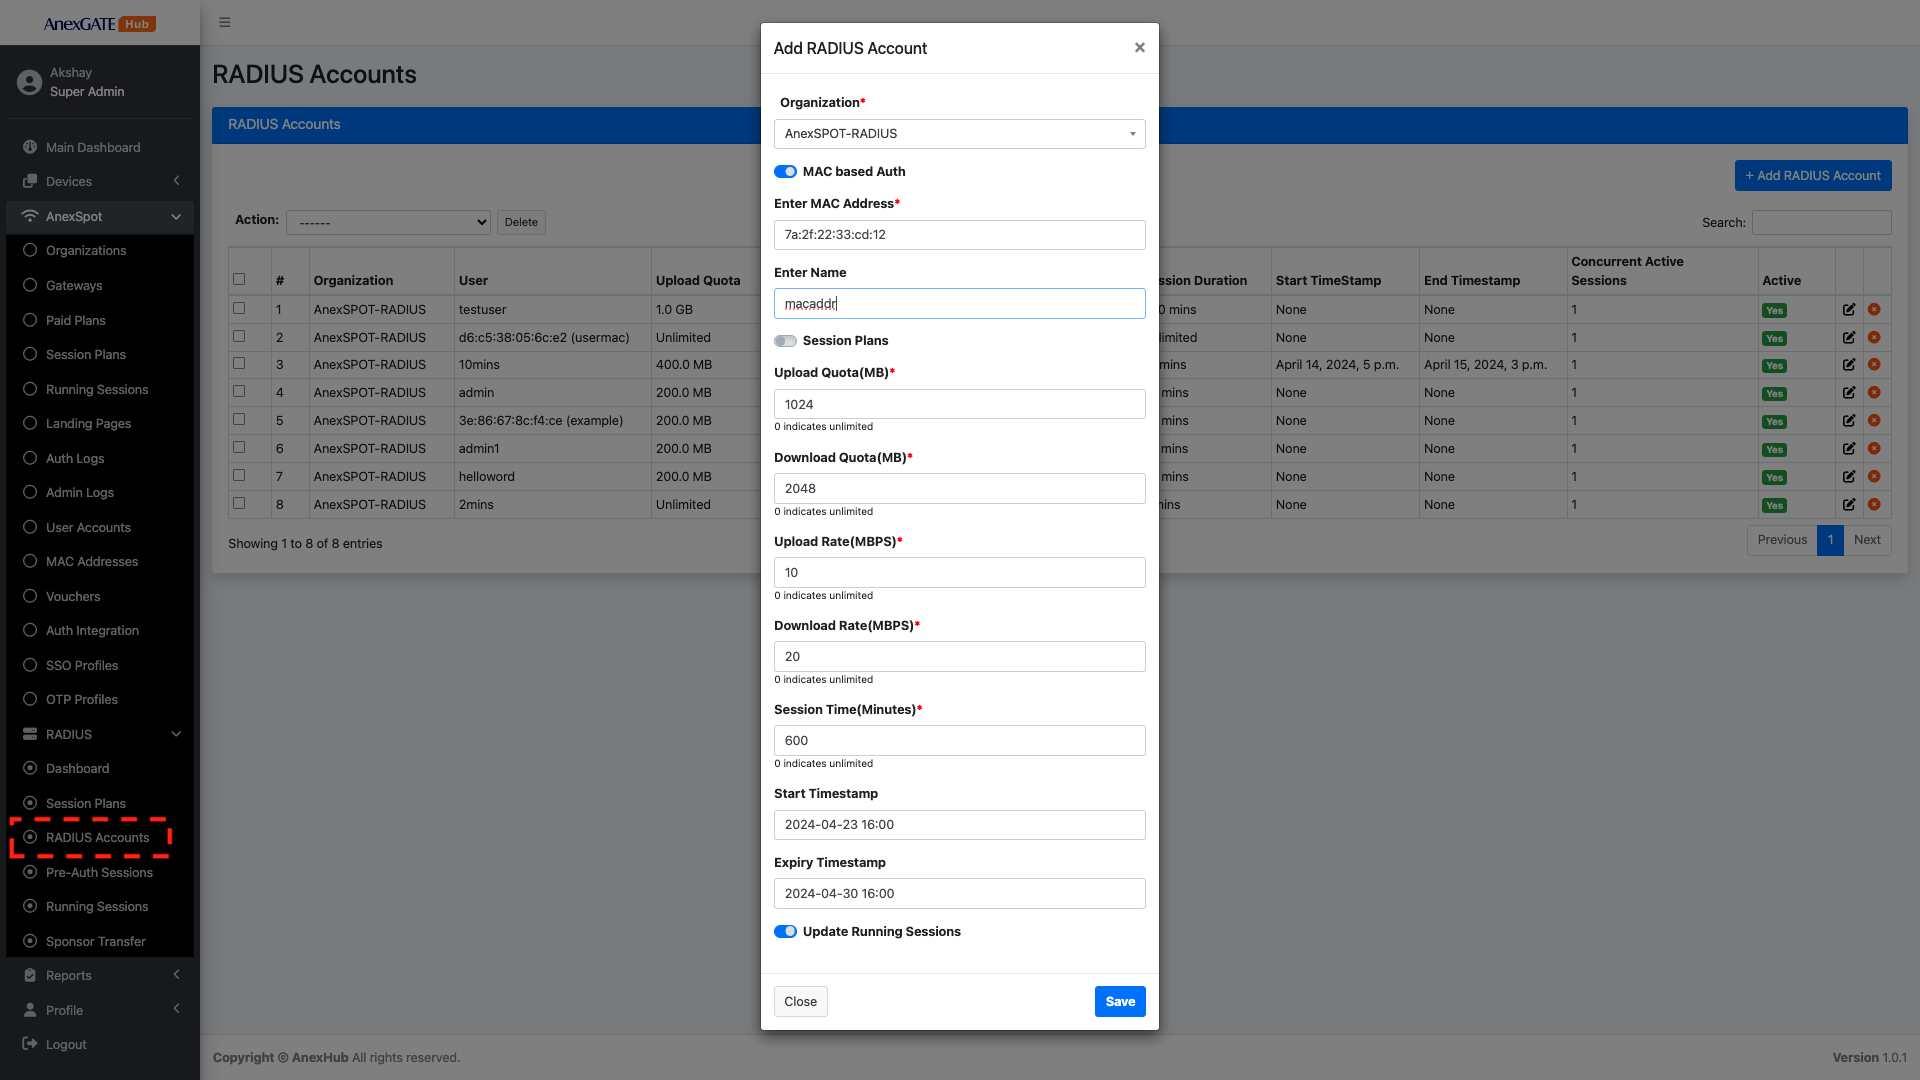Click edit icon for testuser row
This screenshot has width=1920, height=1080.
point(1849,310)
